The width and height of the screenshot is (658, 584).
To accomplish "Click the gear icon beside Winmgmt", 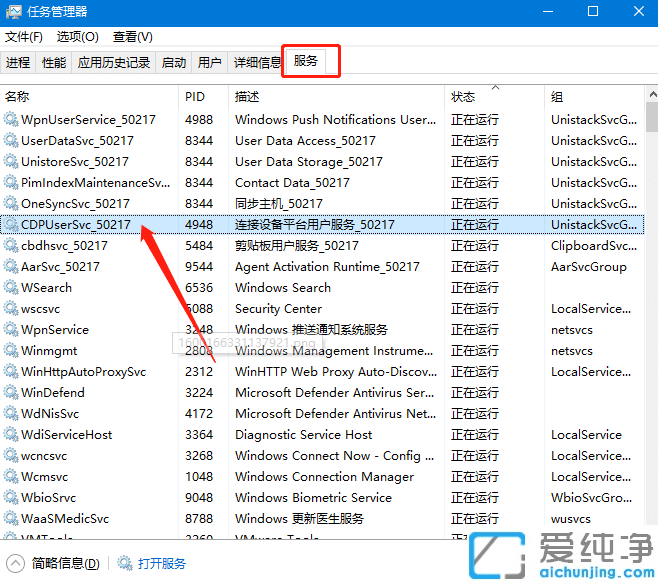I will click(11, 350).
